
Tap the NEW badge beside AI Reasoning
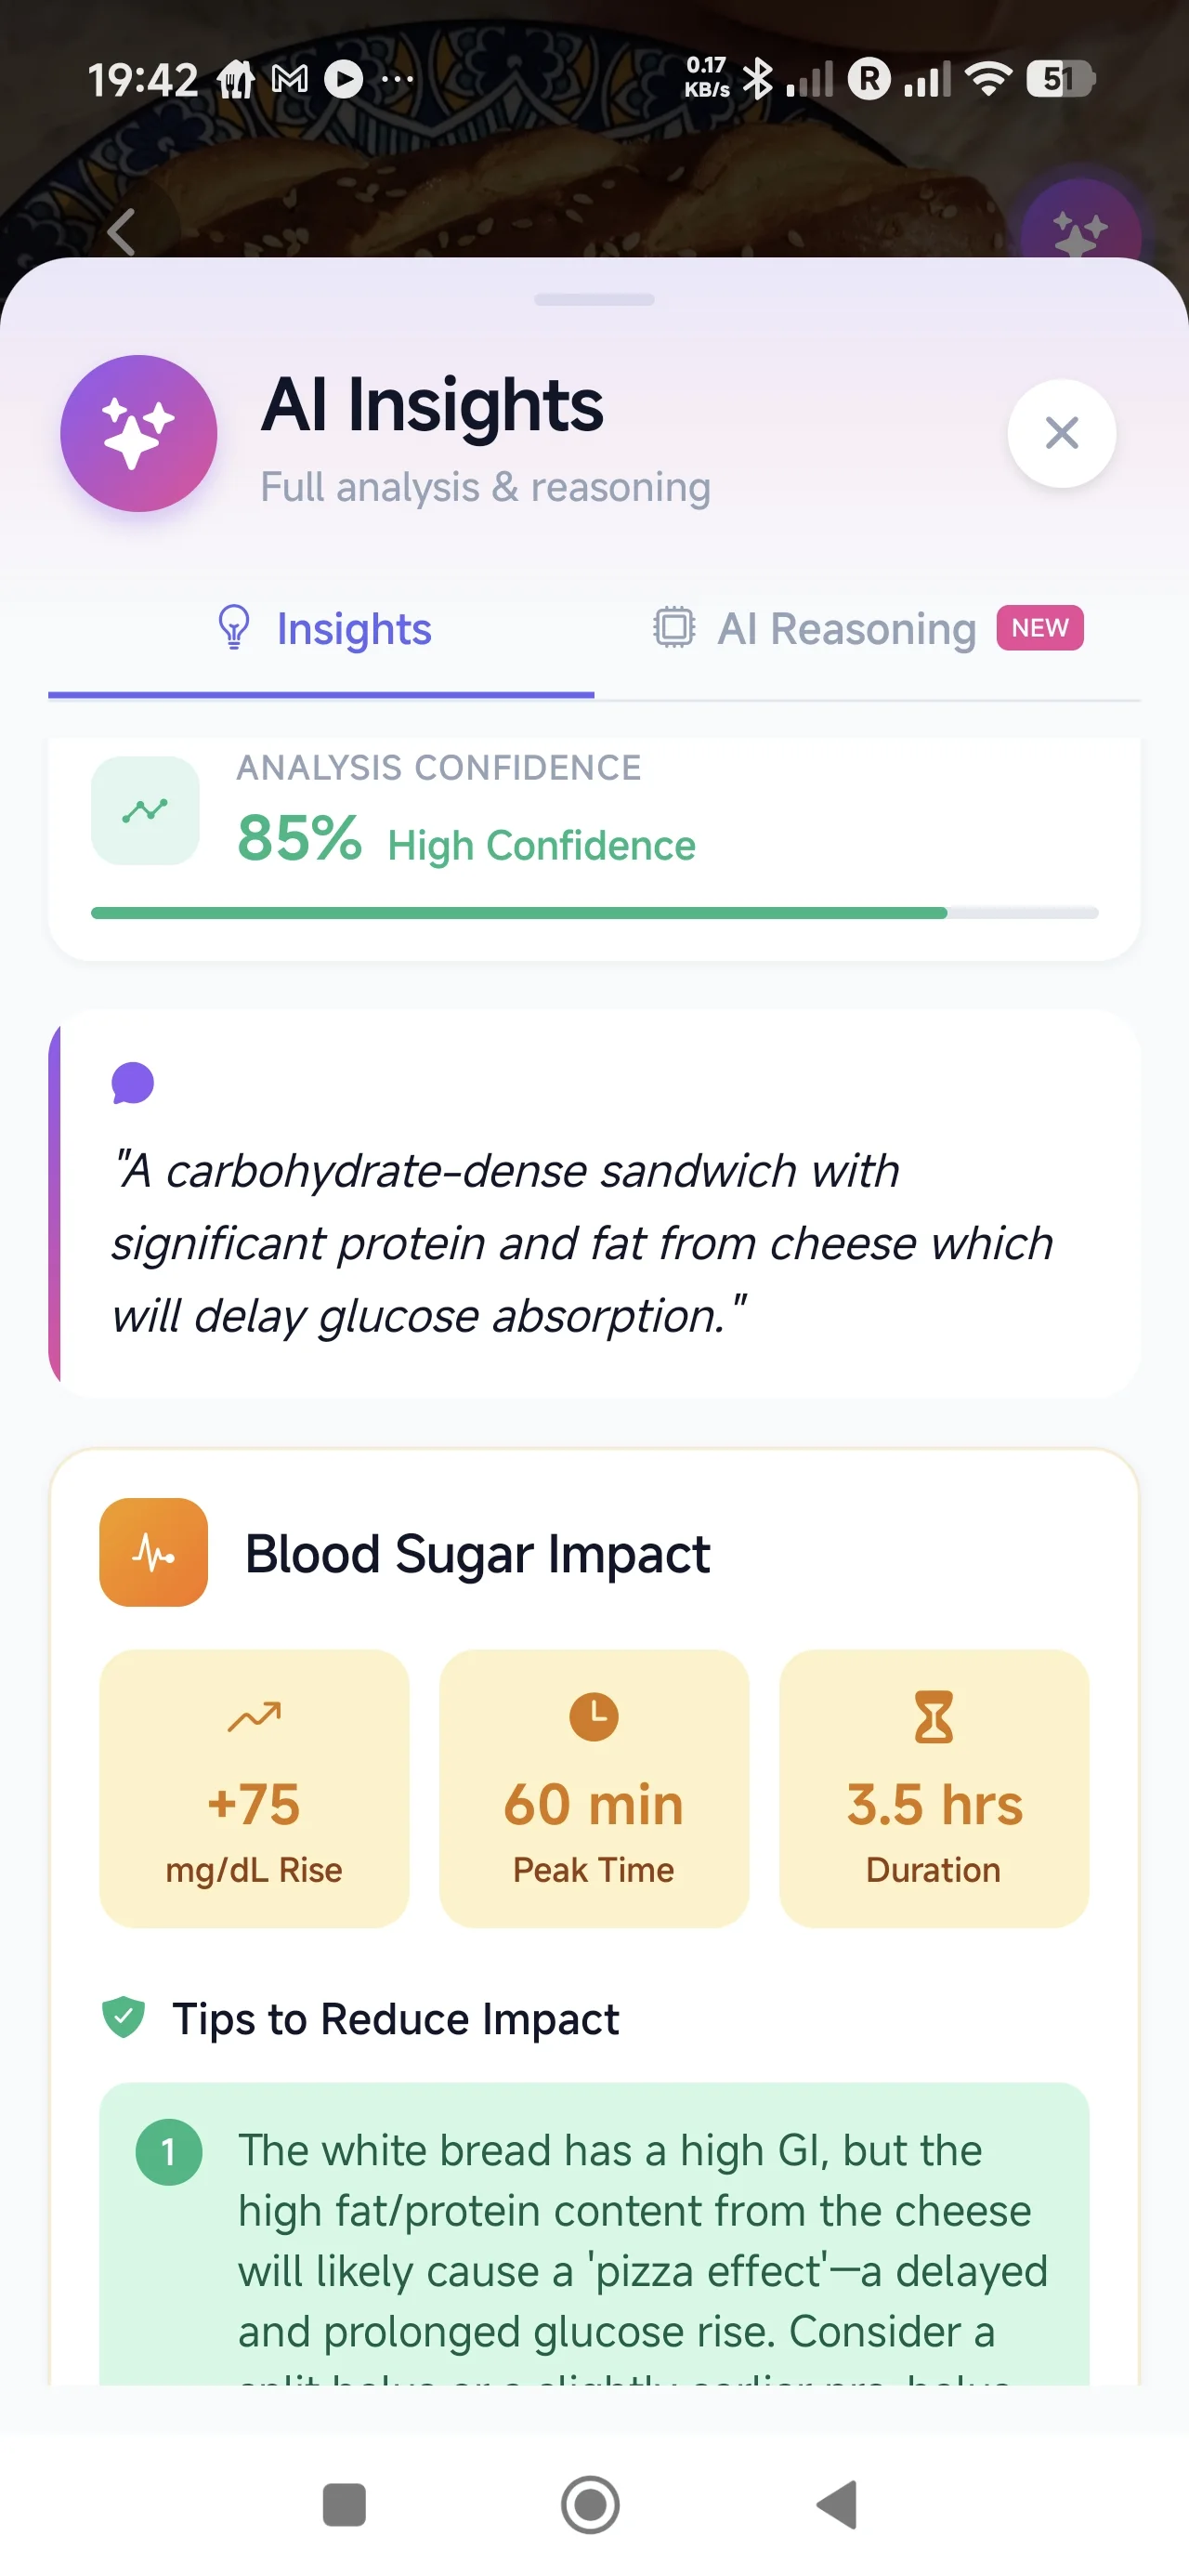tap(1039, 628)
